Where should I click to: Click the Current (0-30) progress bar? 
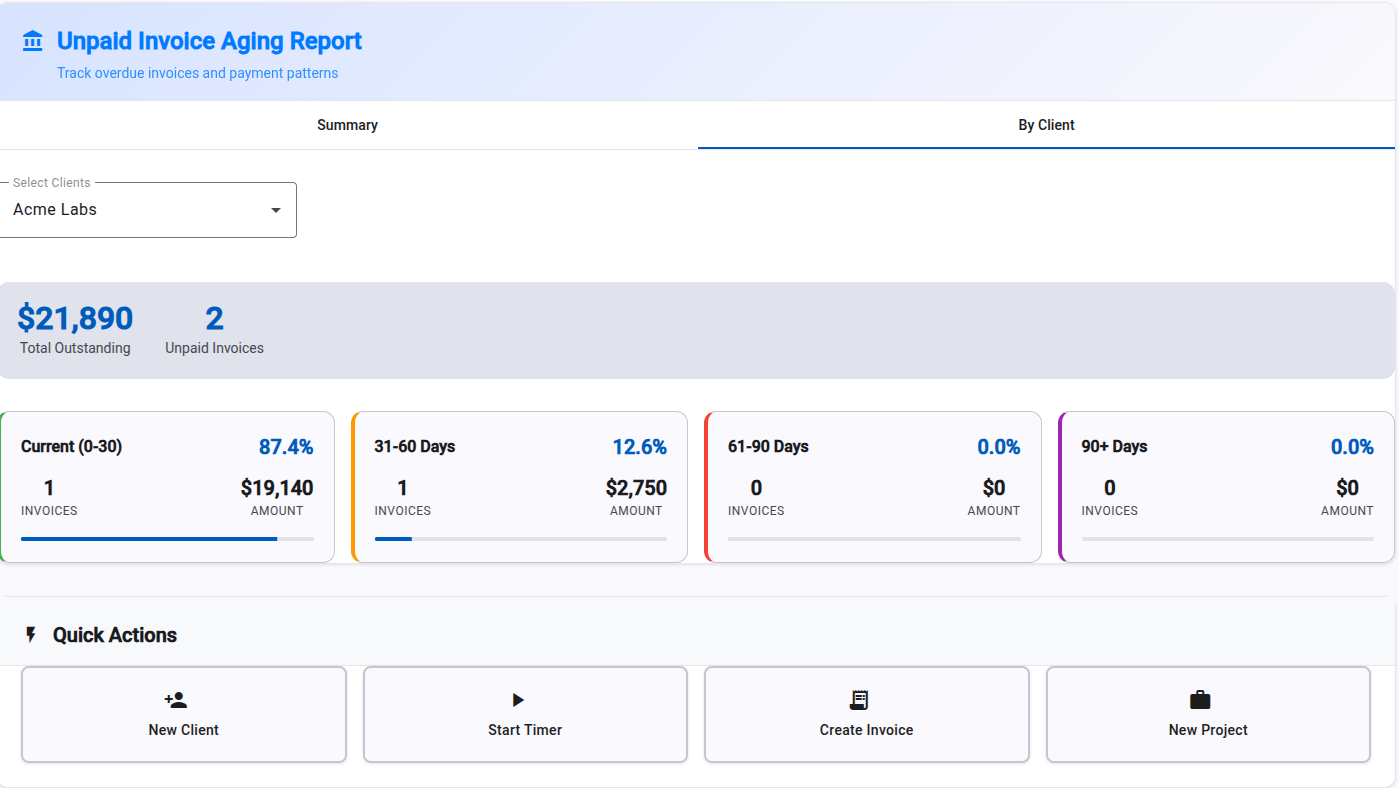[167, 539]
